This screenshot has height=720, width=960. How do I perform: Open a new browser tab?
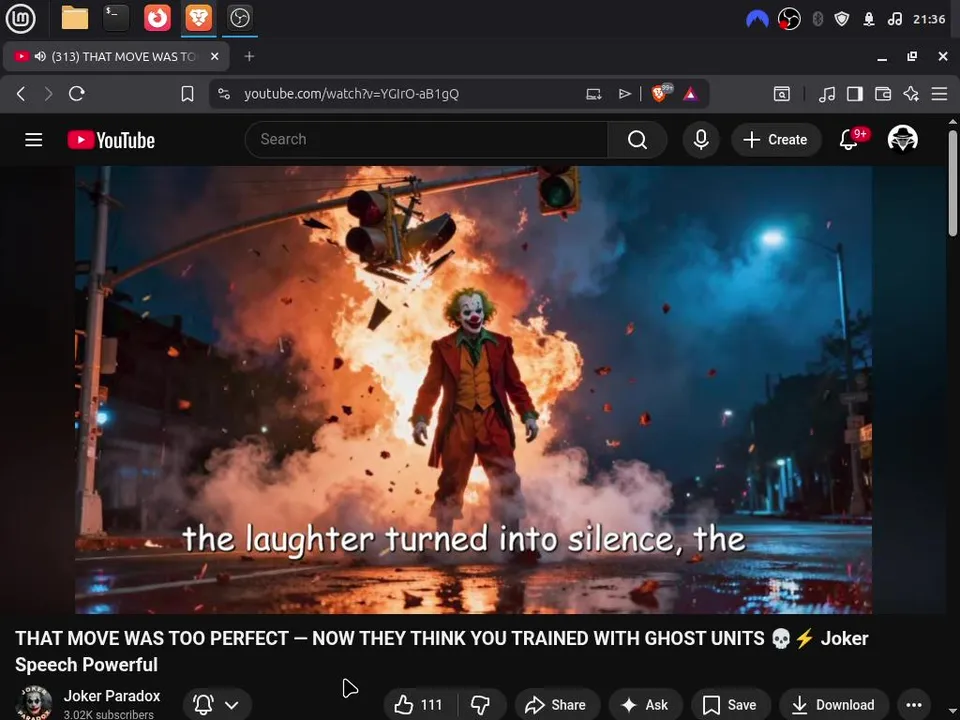click(x=249, y=56)
